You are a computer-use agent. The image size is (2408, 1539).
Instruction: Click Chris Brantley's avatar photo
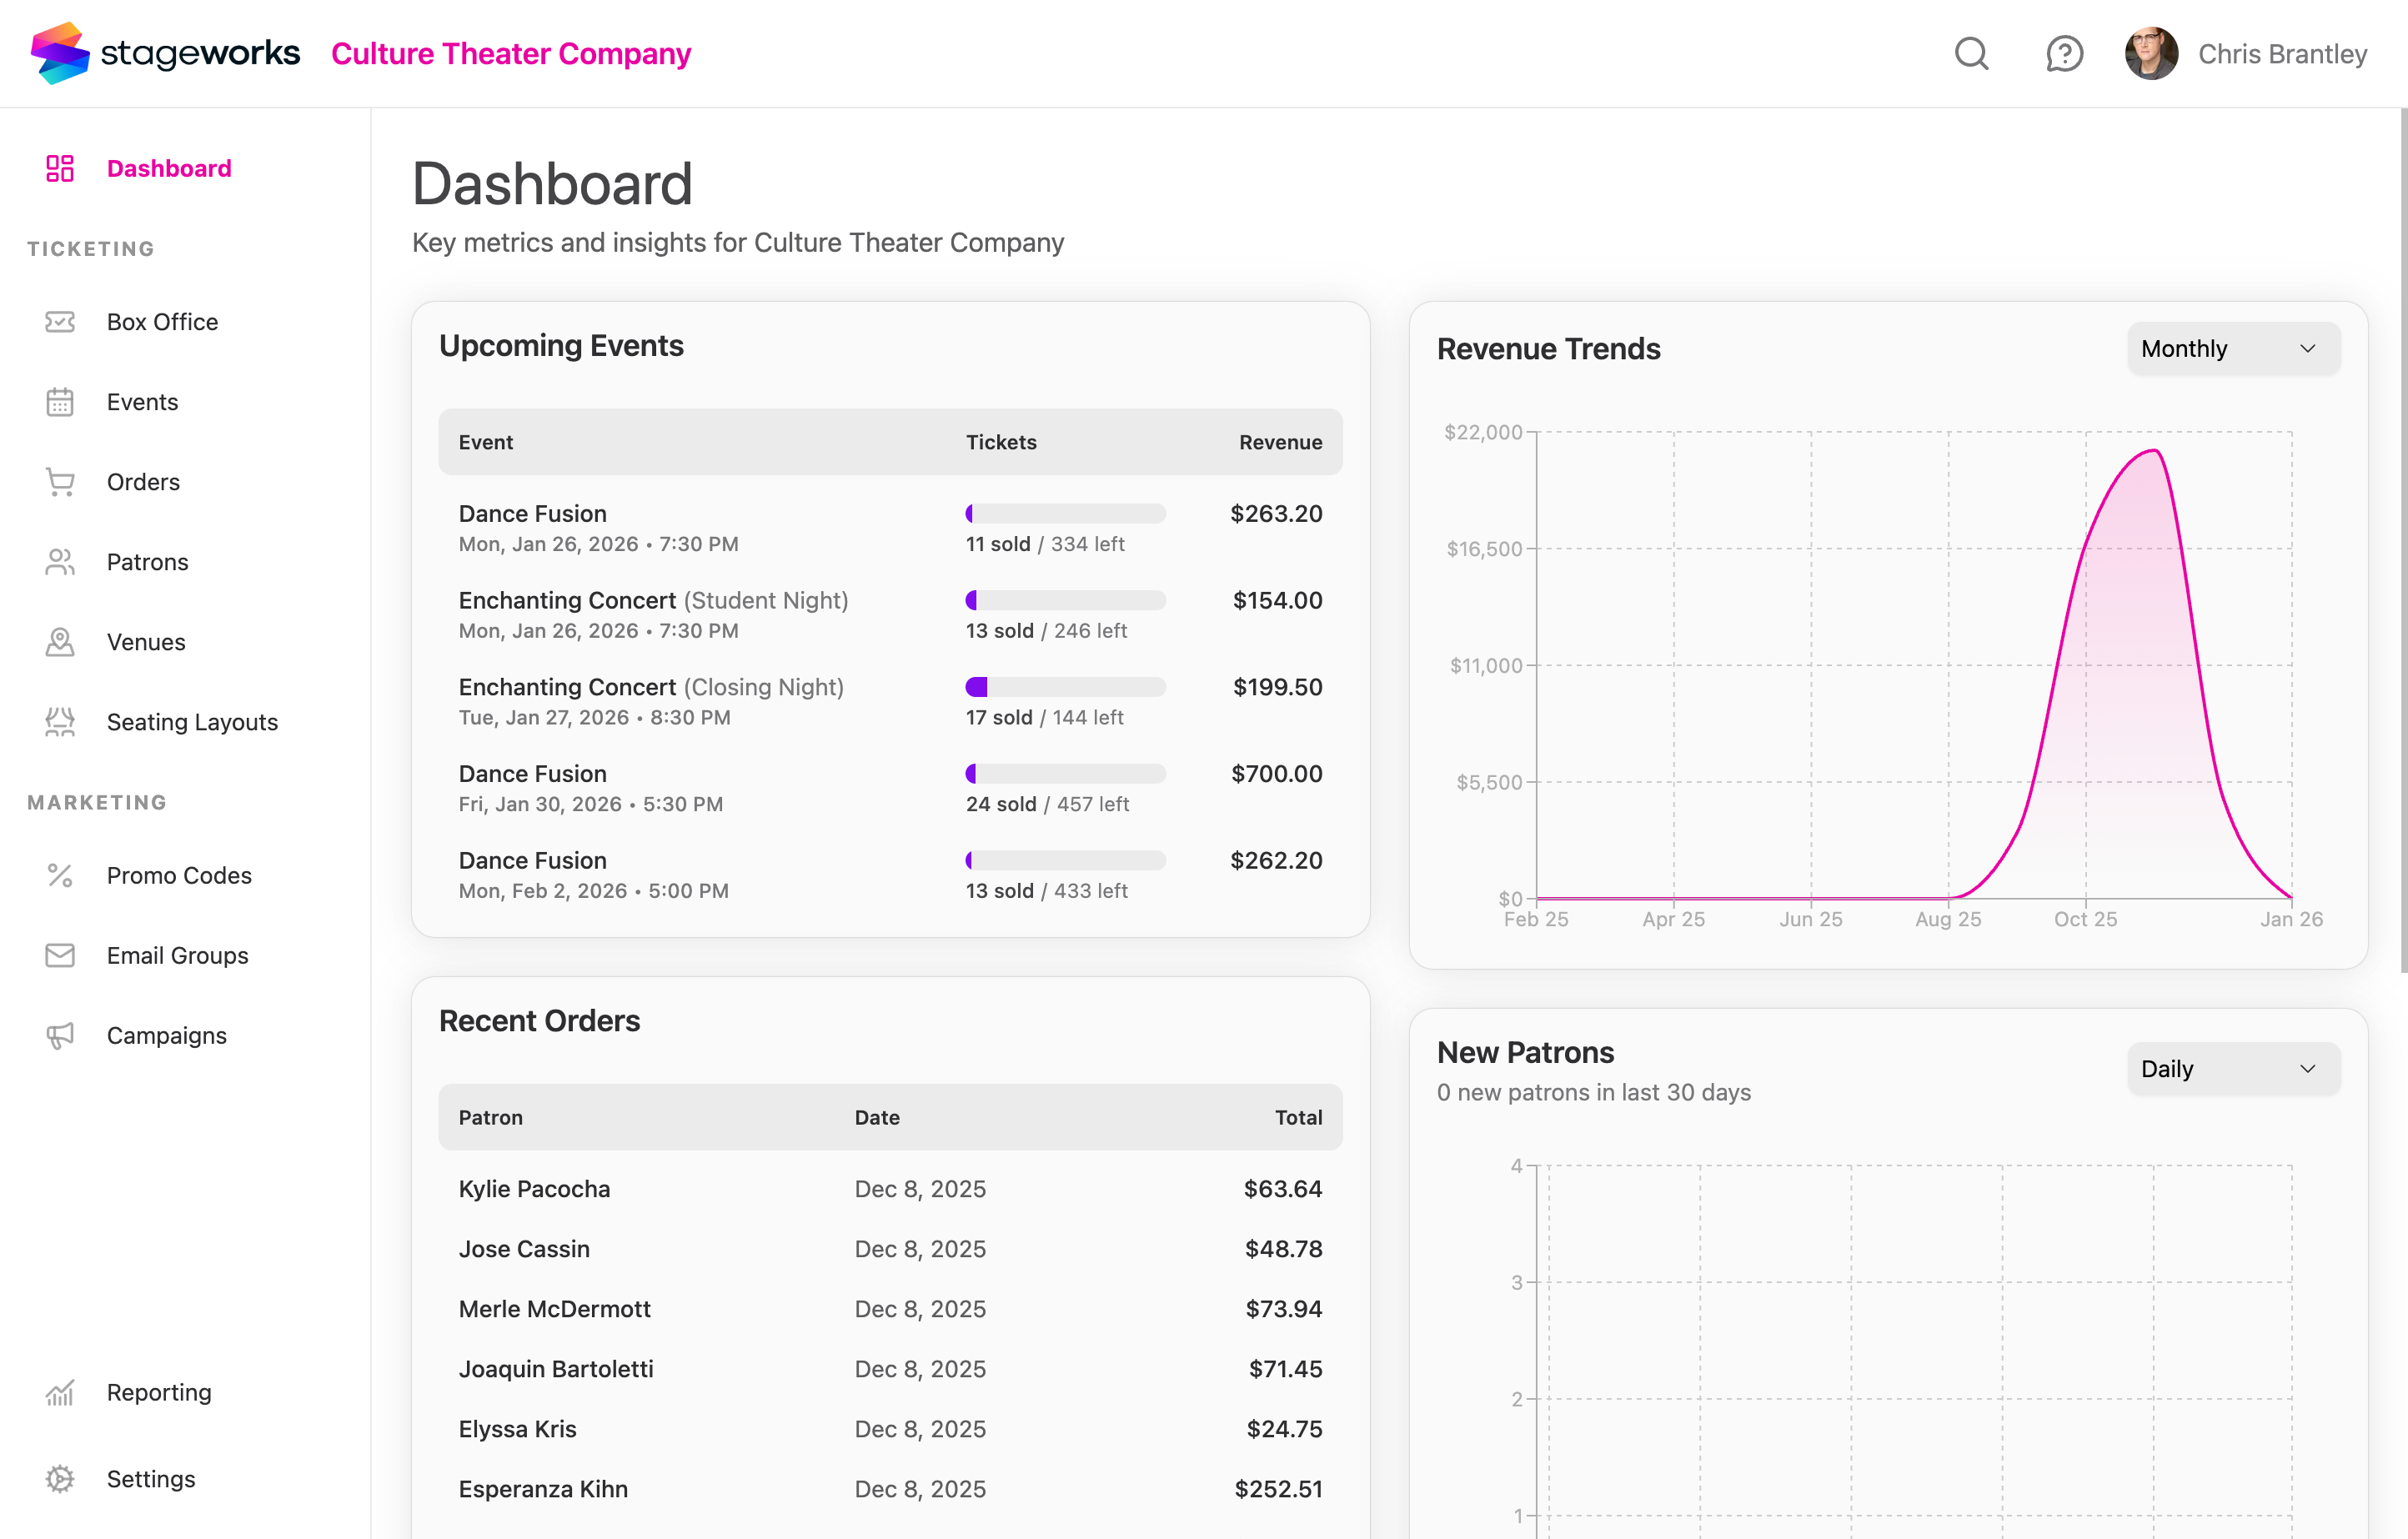(x=2150, y=53)
